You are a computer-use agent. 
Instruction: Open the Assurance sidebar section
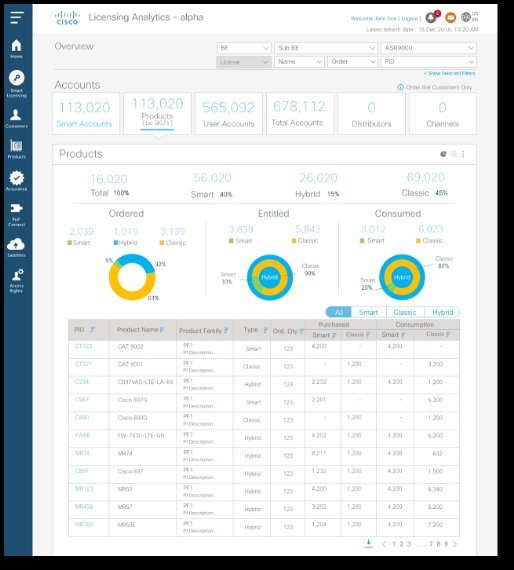16,181
